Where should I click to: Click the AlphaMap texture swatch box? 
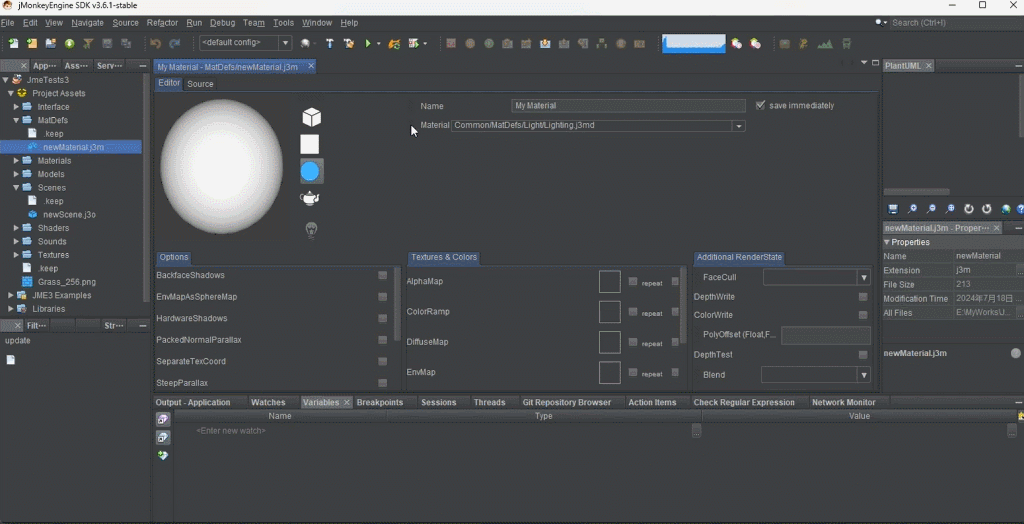click(x=609, y=282)
